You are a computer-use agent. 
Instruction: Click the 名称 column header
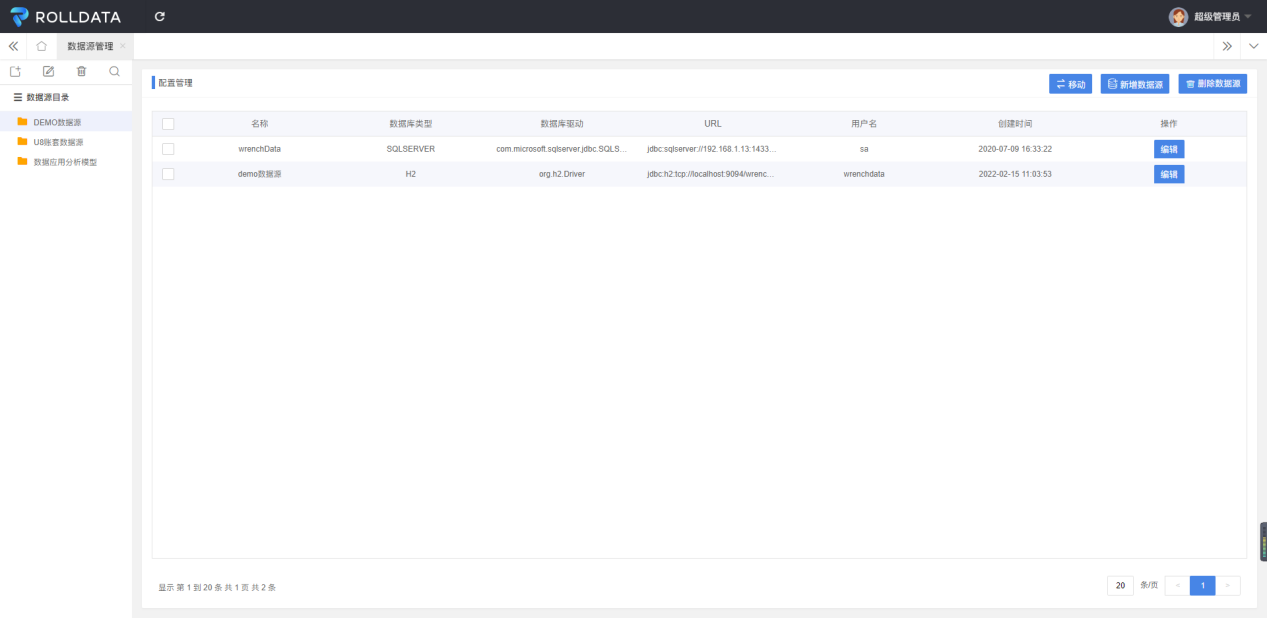pyautogui.click(x=259, y=124)
